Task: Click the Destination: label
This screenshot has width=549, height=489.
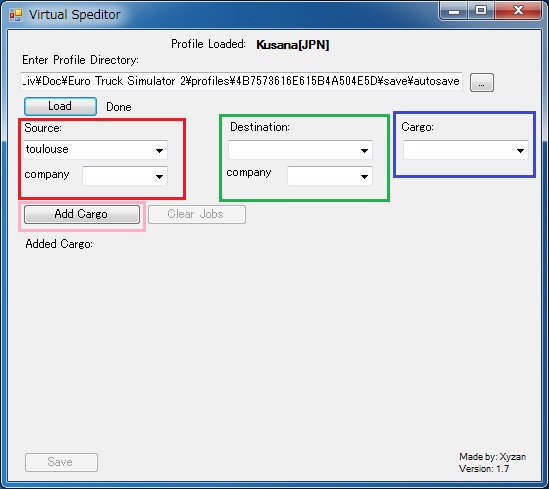Action: 260,127
